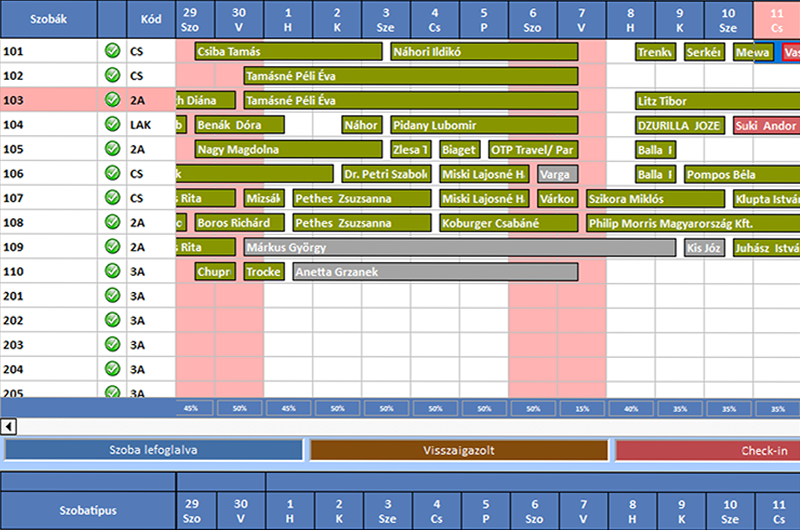Click green check icon for room 105
Screen dimensions: 800x530
point(112,149)
